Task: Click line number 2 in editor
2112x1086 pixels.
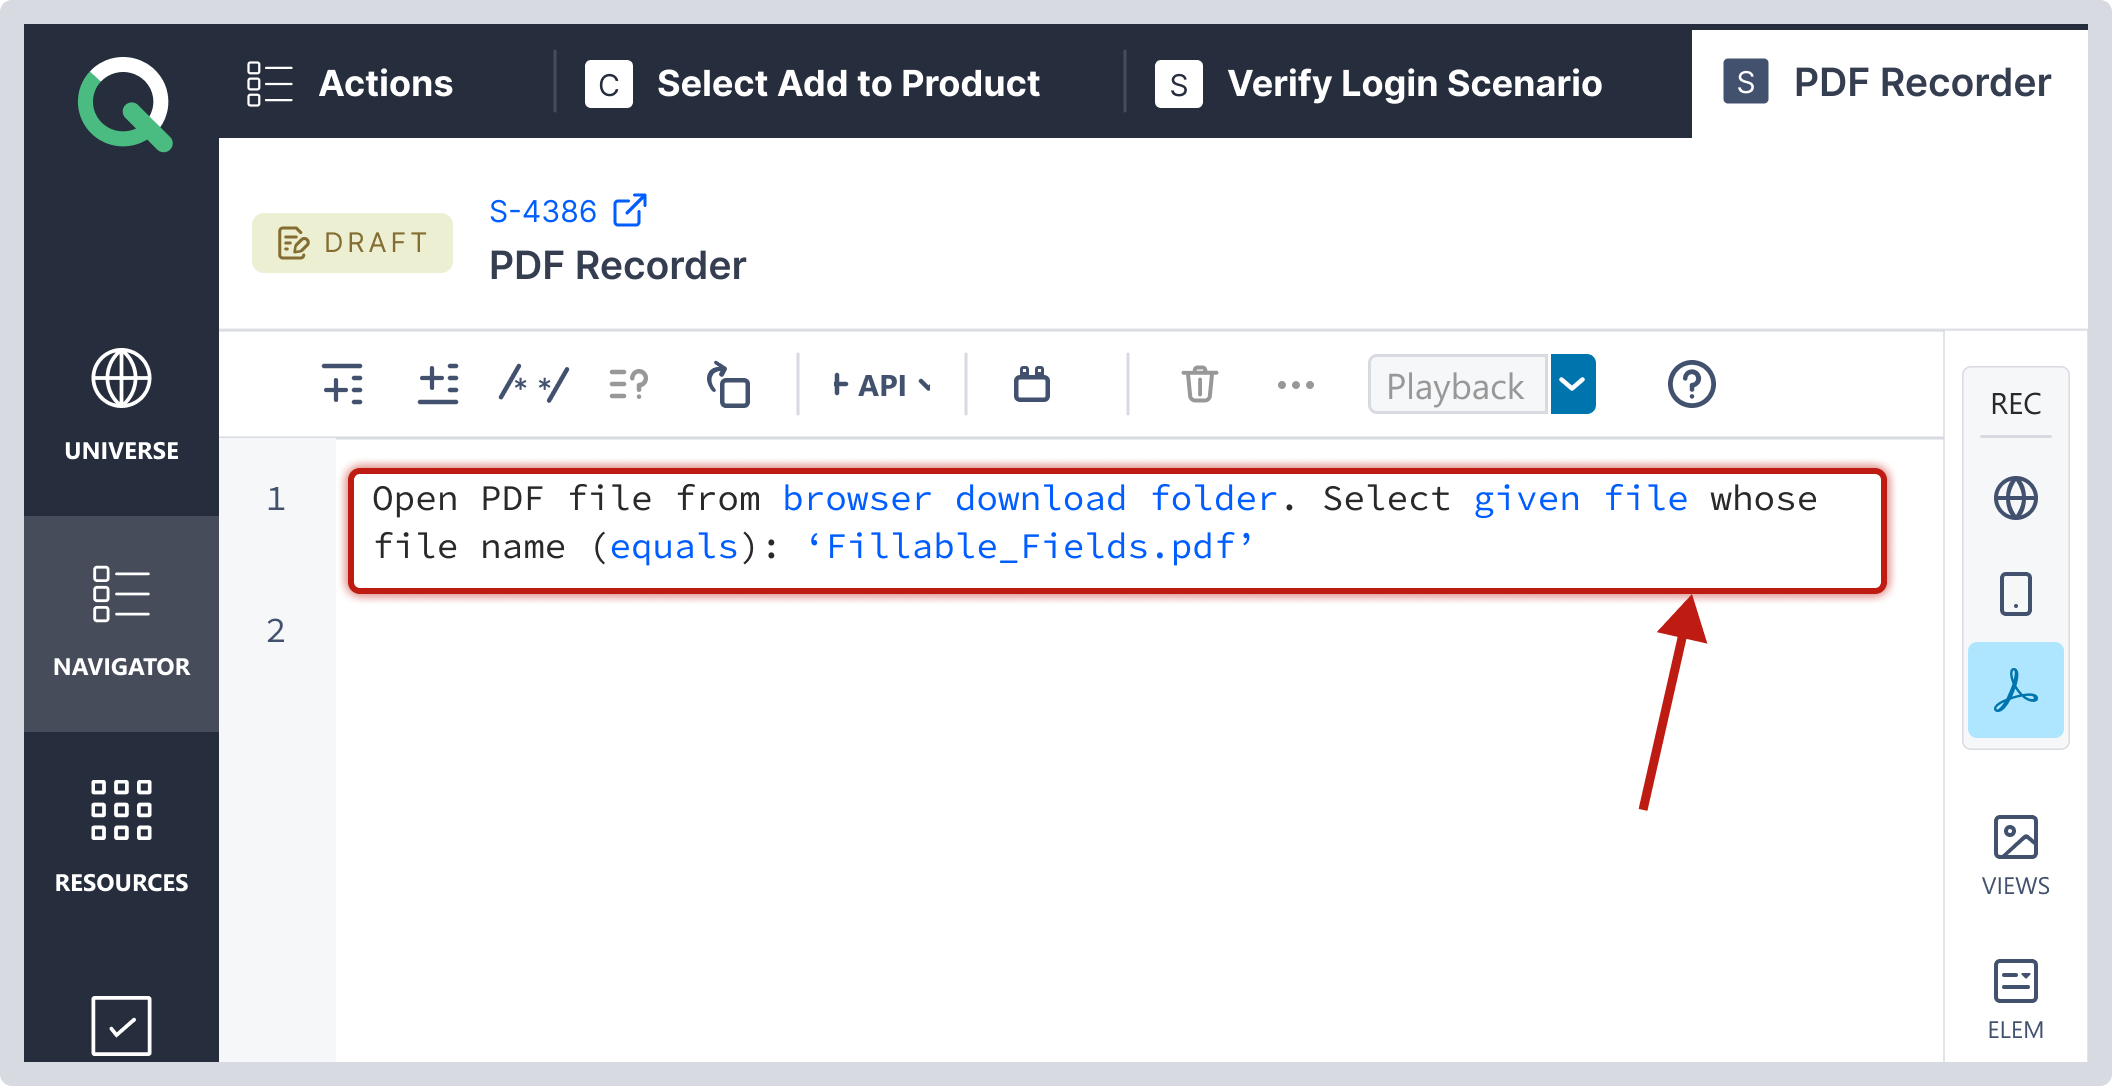Action: (276, 631)
